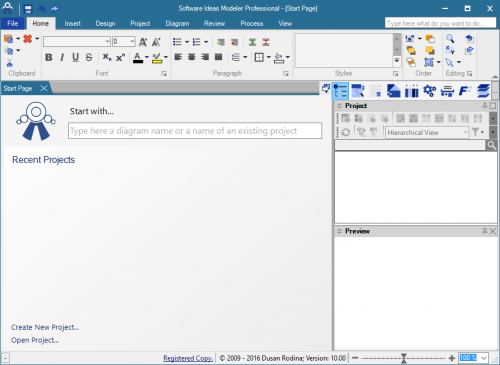
Task: Switch to the Diagram ribbon tab
Action: [x=177, y=24]
